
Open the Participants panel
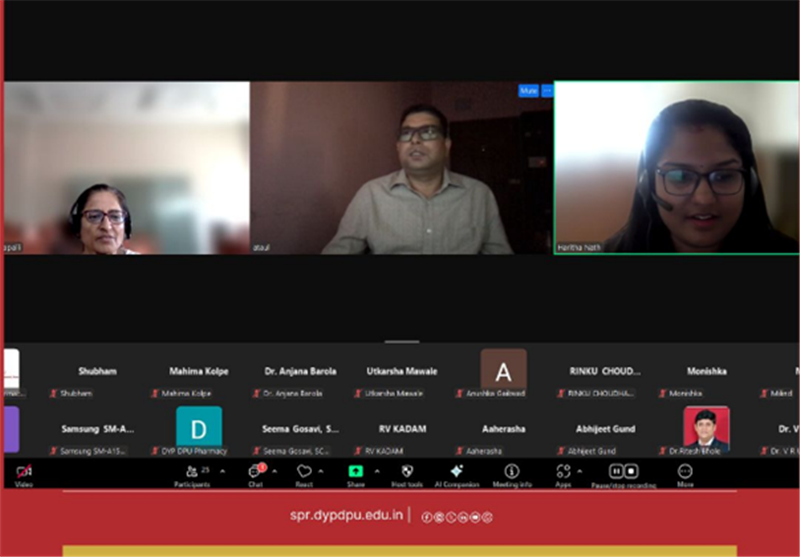point(192,471)
